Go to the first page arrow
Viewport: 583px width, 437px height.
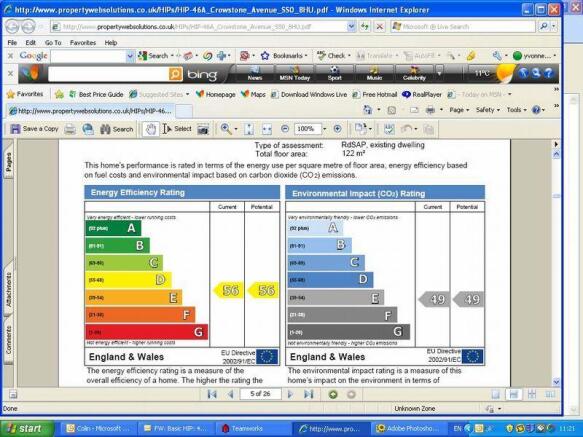coord(212,394)
